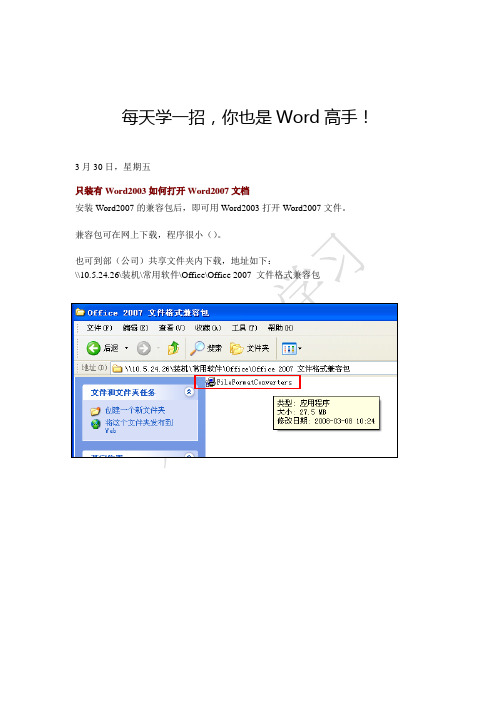
Task: Collapse the 文件和文件夹任务 panel chevron
Action: point(189,392)
